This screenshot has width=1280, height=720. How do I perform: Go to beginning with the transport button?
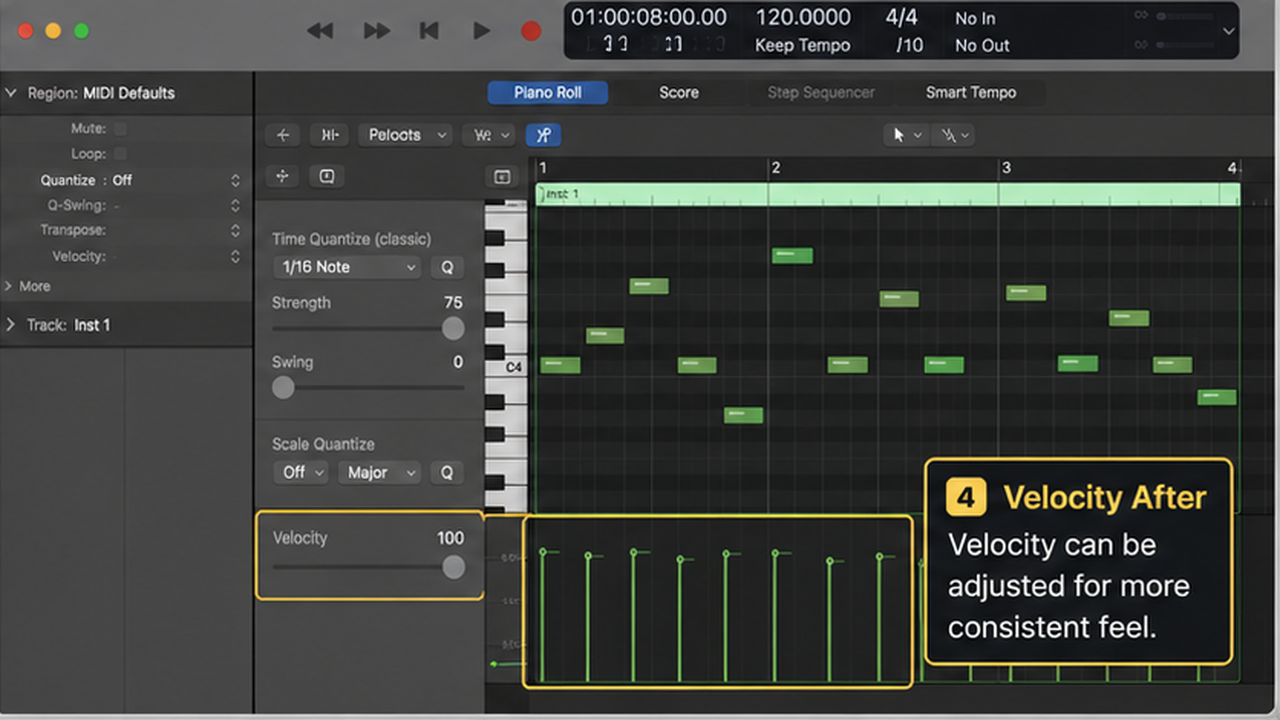(x=429, y=31)
